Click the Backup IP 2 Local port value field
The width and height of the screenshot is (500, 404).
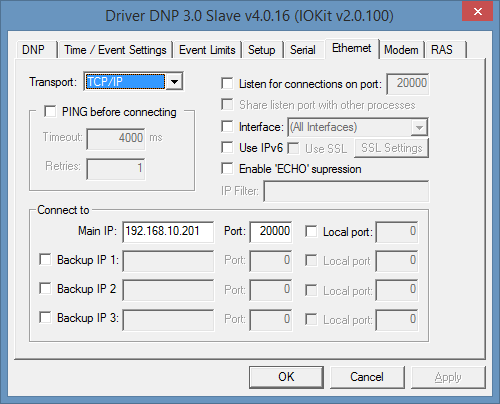point(397,290)
